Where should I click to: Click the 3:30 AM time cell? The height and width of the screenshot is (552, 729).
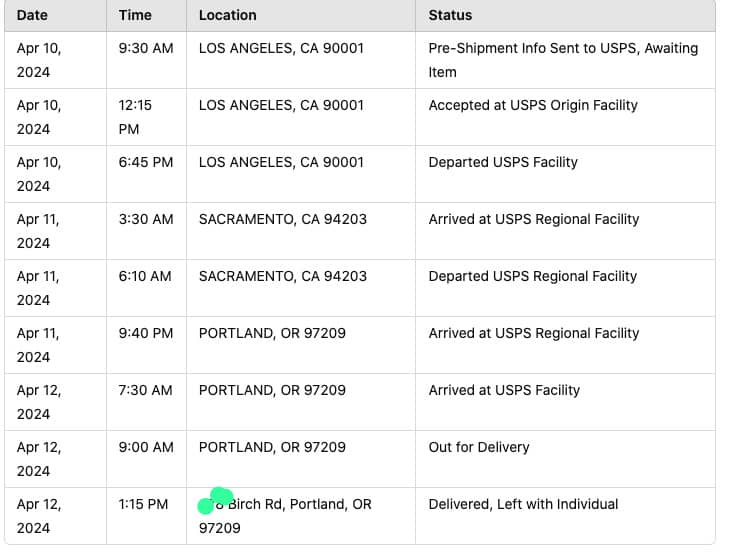point(145,219)
